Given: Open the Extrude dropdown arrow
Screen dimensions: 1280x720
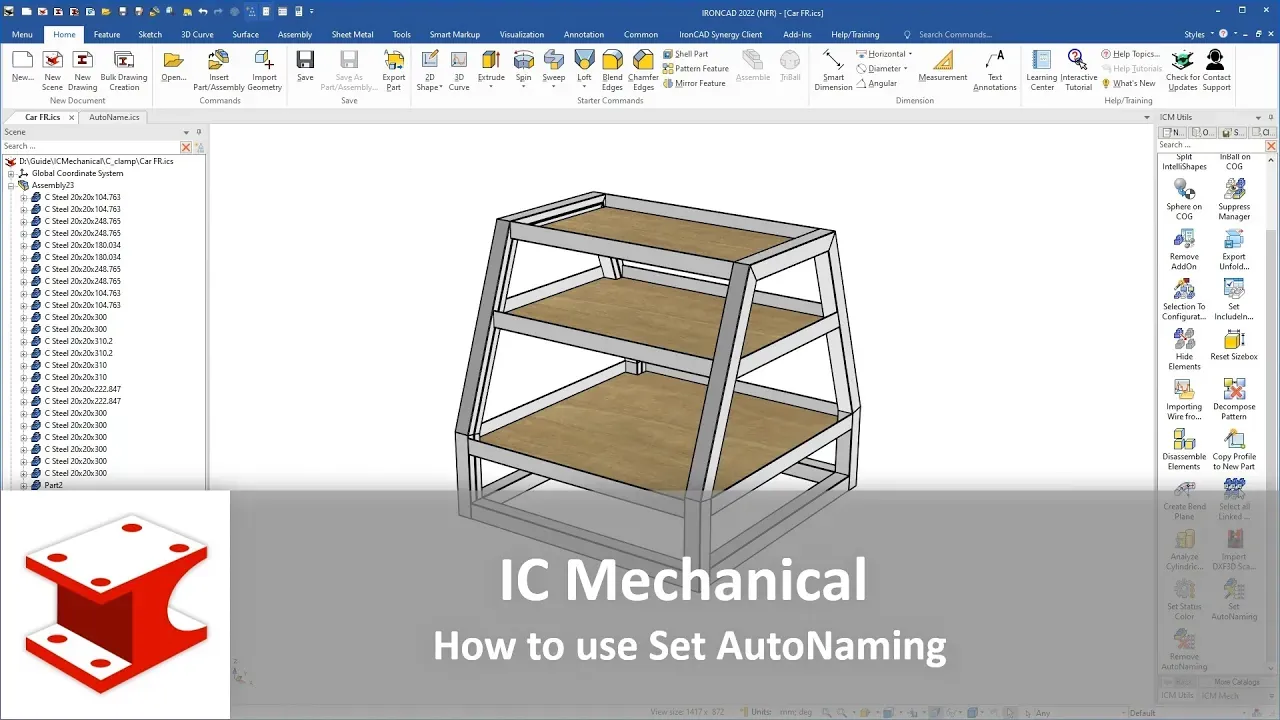Looking at the screenshot, I should [x=491, y=87].
